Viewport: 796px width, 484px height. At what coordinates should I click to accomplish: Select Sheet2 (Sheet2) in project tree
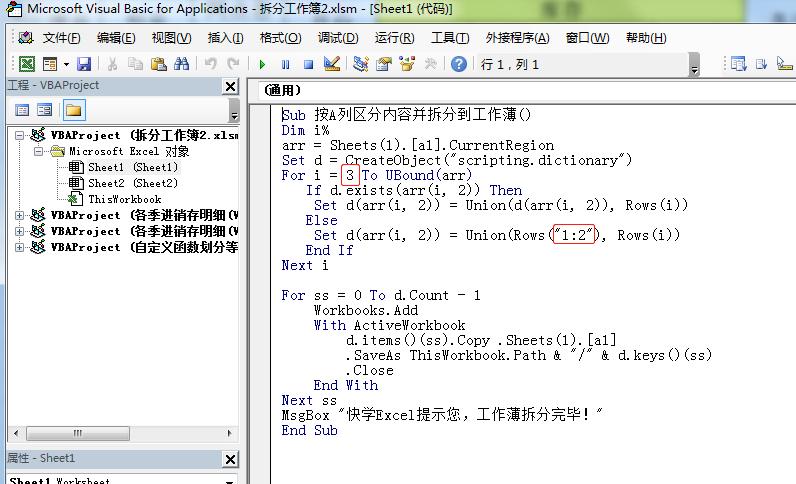click(x=132, y=183)
